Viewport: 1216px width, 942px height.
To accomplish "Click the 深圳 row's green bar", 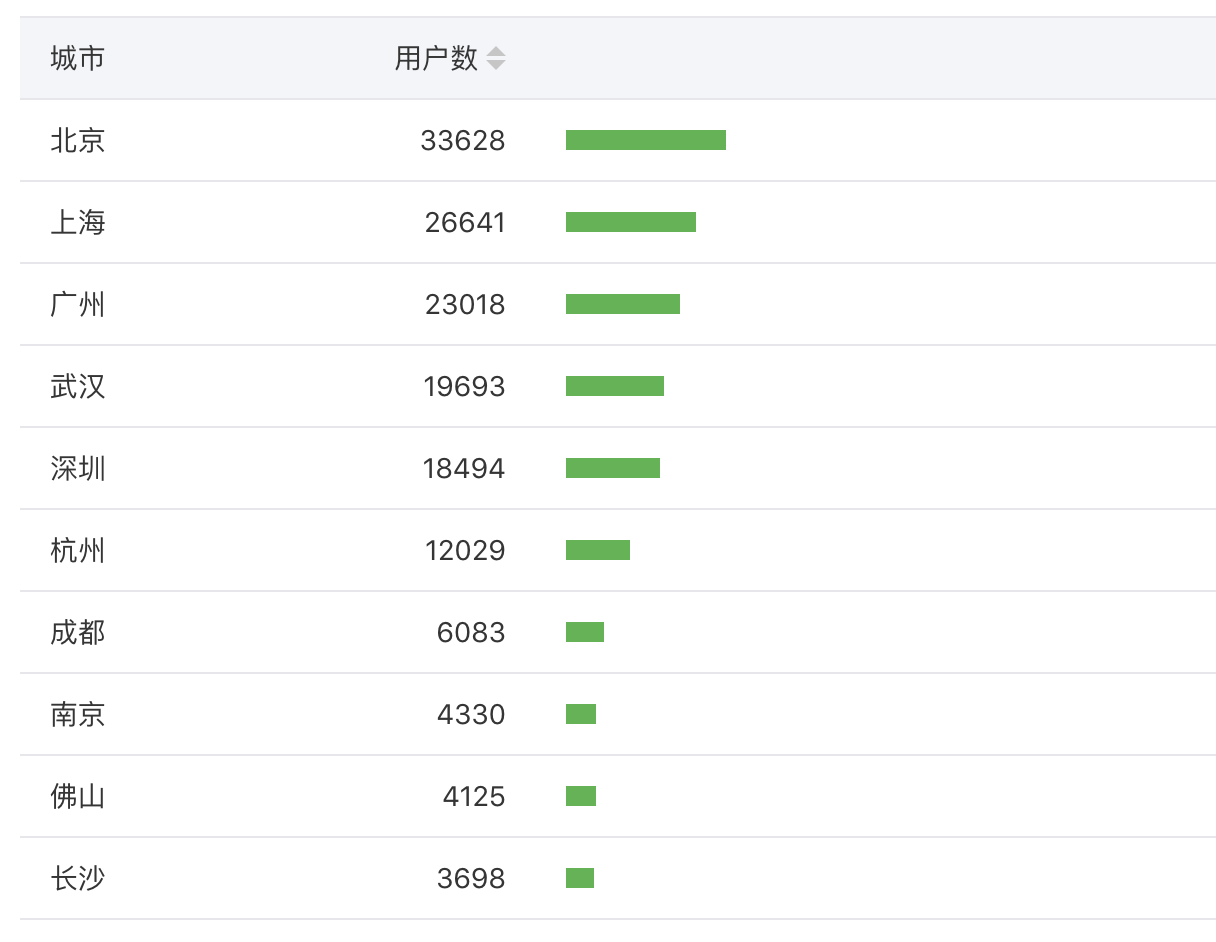I will coord(612,469).
